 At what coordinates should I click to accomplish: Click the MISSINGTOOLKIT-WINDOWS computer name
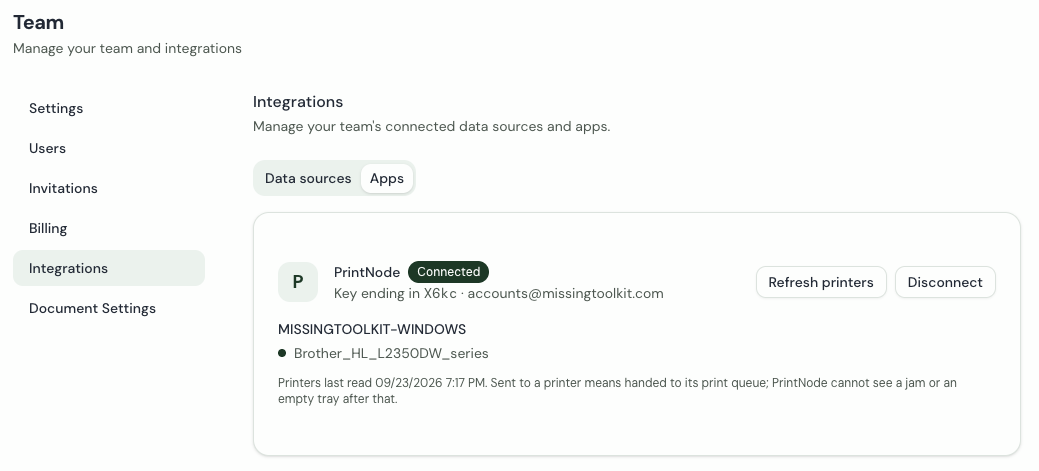coord(372,329)
